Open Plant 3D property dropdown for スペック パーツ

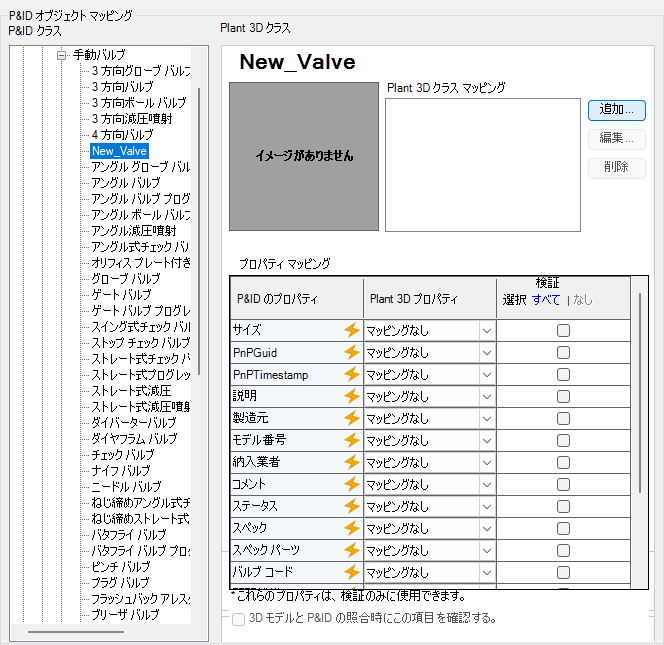(487, 551)
